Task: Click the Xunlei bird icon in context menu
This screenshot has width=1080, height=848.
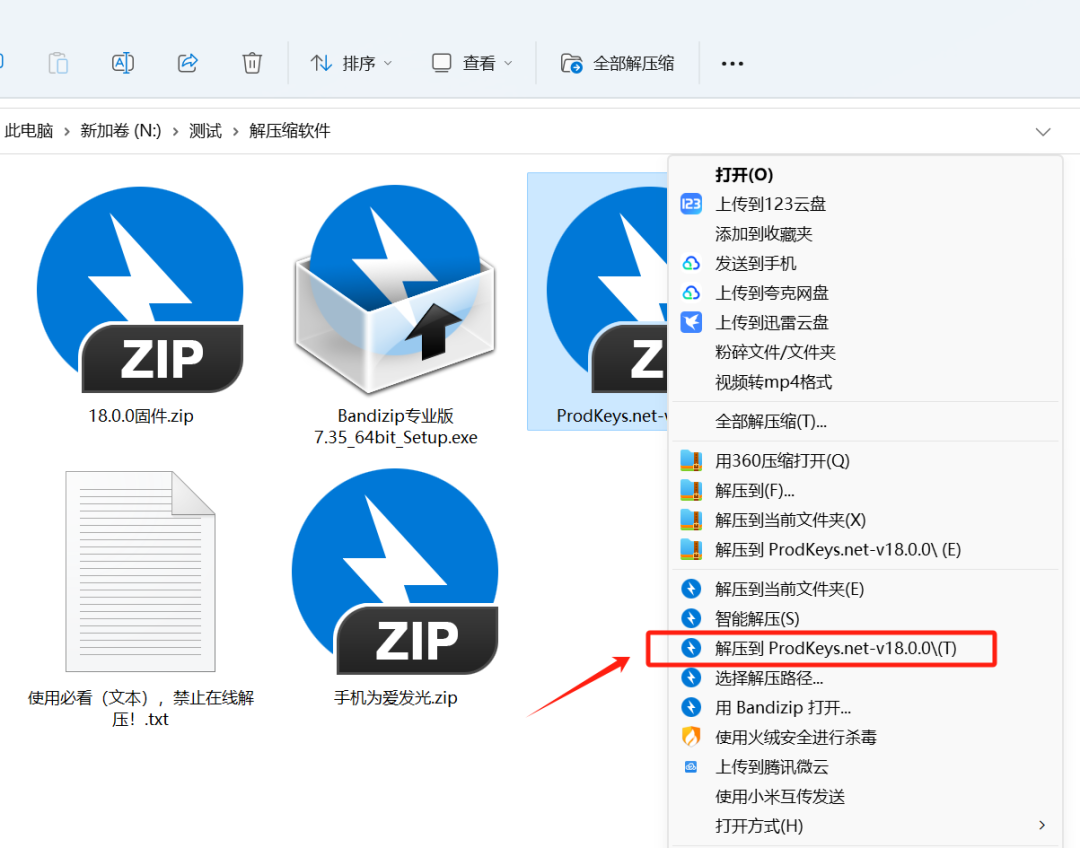Action: 691,322
